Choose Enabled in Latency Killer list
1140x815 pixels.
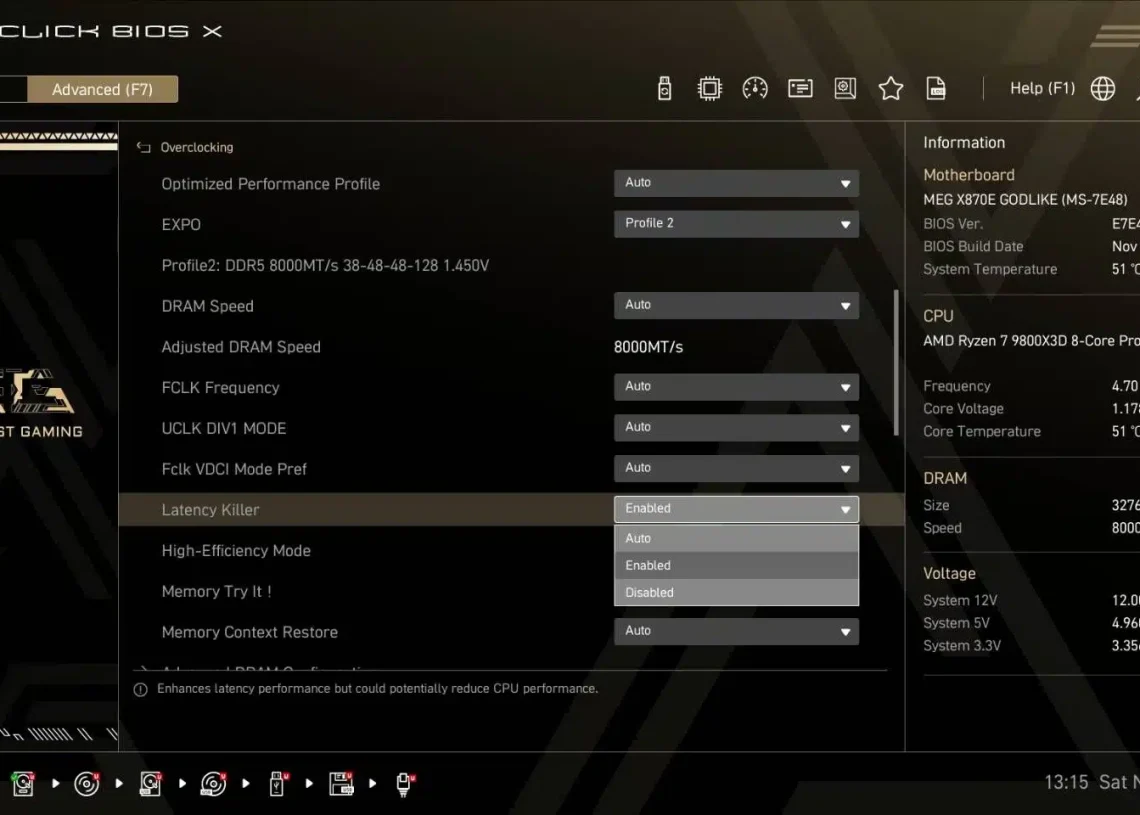(736, 566)
